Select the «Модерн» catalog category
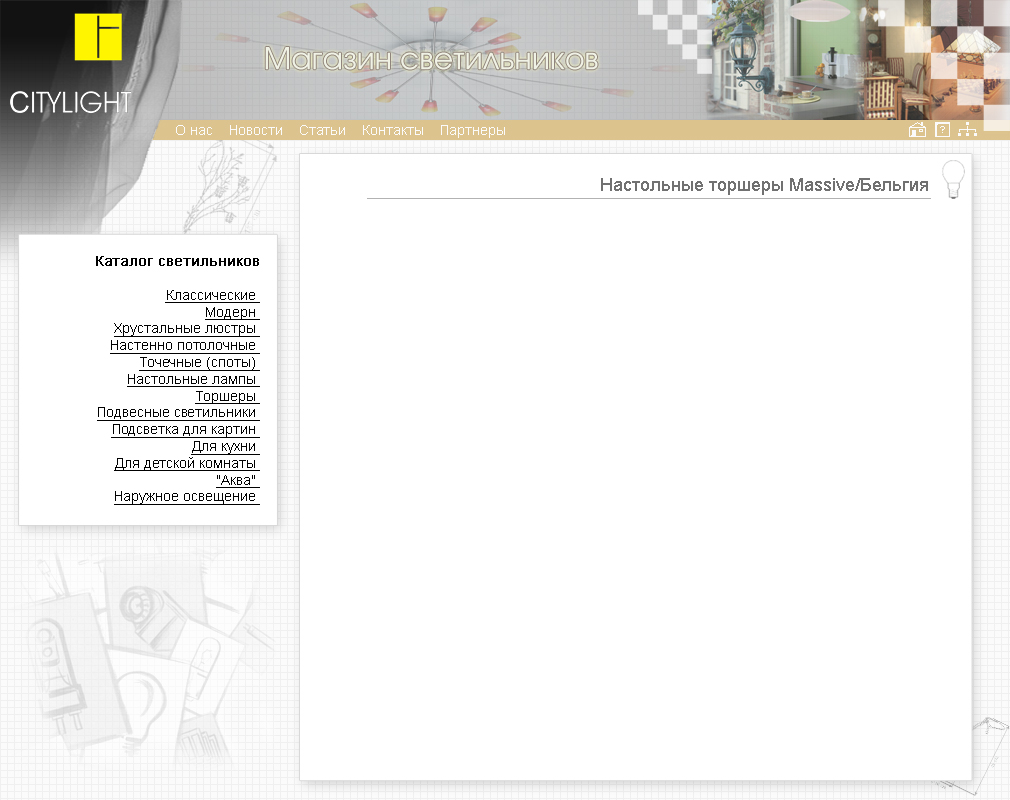 231,312
